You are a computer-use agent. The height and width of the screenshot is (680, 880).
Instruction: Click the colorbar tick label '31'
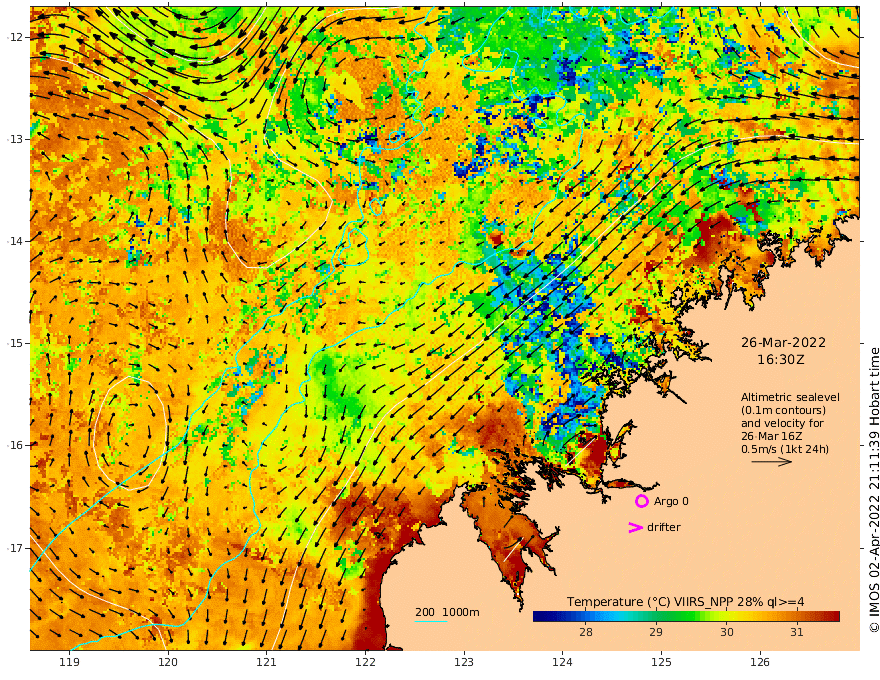click(x=797, y=632)
